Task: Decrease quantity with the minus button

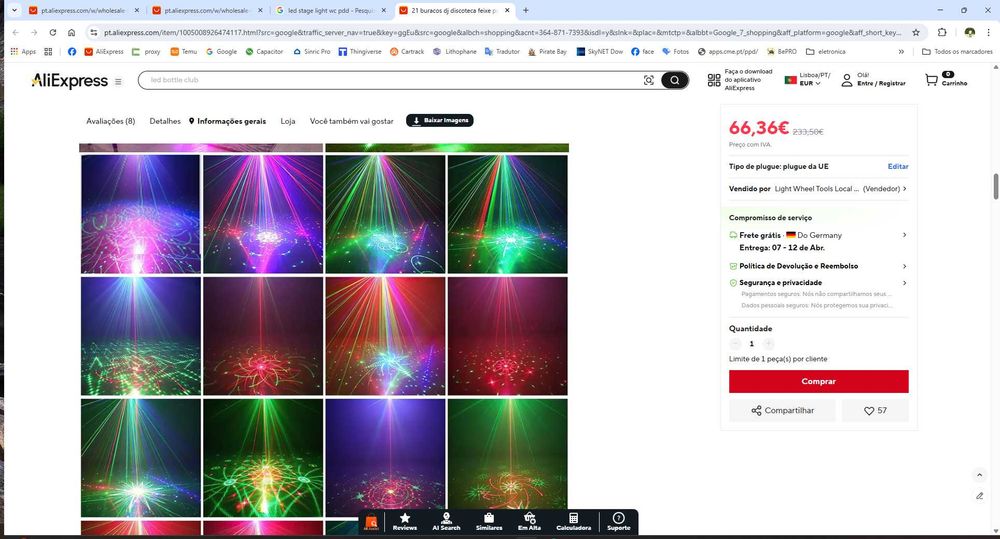Action: pos(735,344)
